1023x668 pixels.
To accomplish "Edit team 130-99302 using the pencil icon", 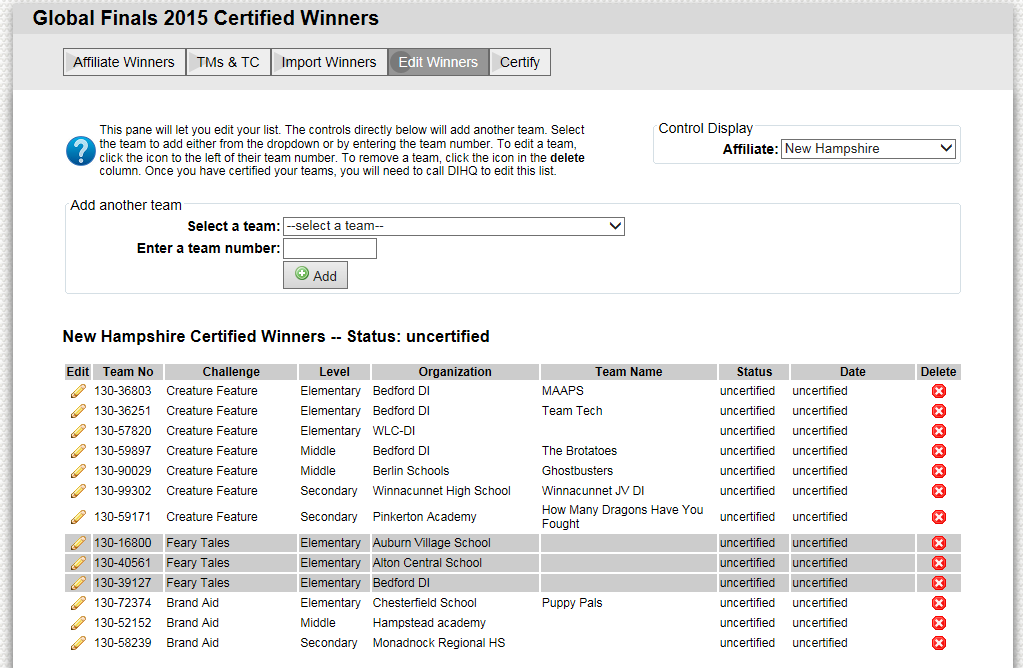I will tap(78, 491).
